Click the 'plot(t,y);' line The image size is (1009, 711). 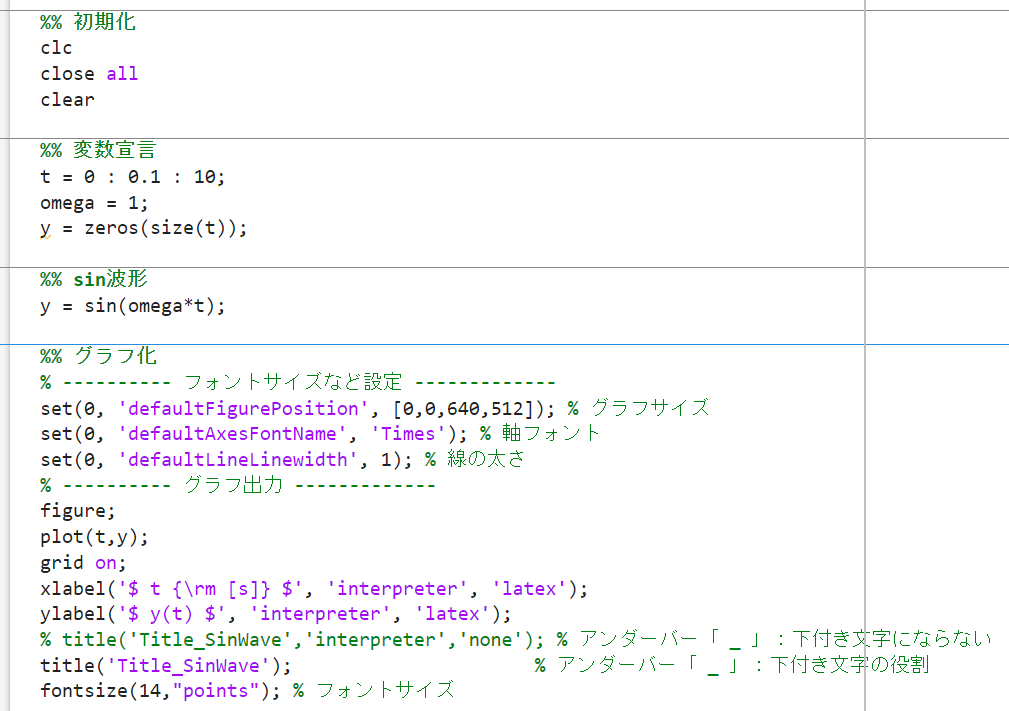(94, 537)
